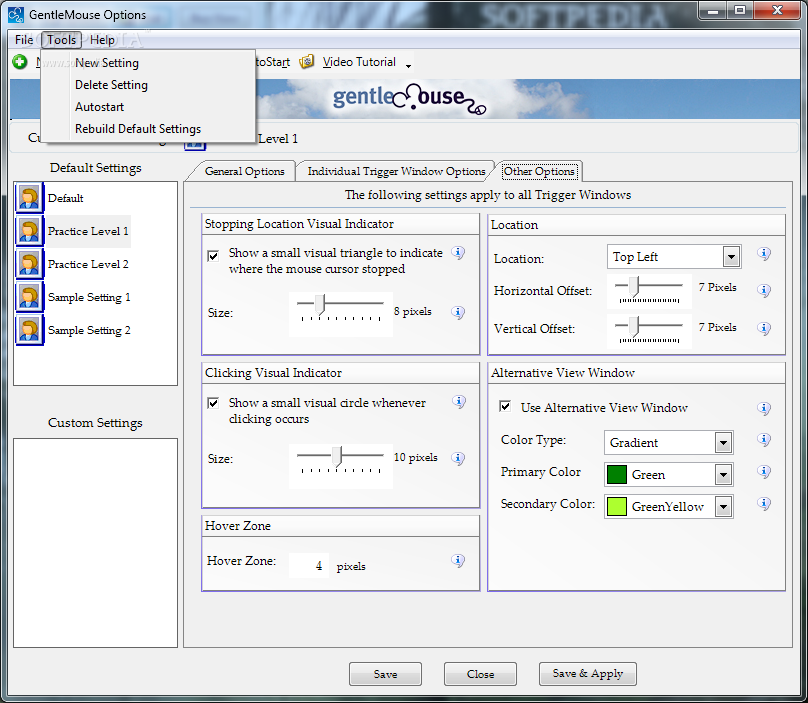Close the open Tools menu
The width and height of the screenshot is (808, 703).
pos(61,40)
